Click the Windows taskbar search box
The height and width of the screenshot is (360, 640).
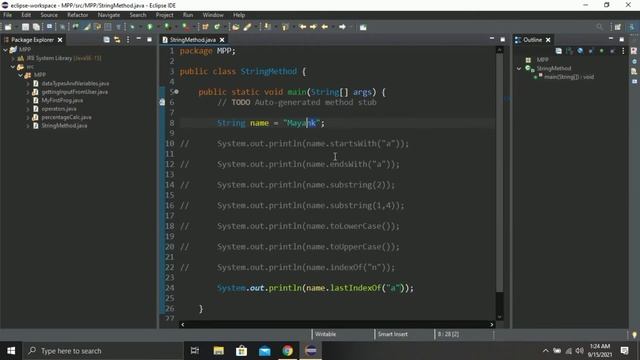tap(103, 351)
